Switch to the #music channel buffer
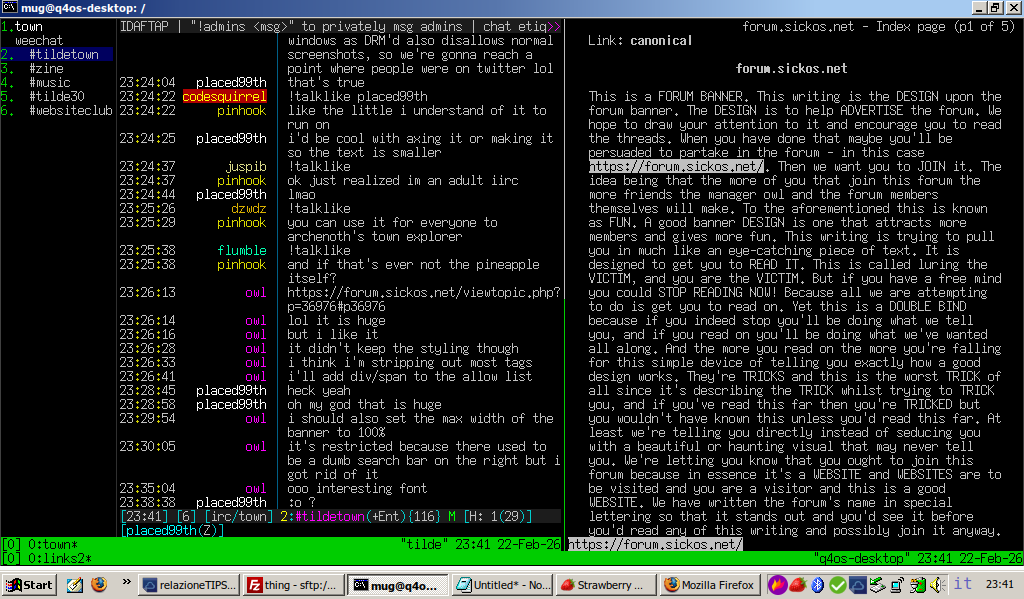The width and height of the screenshot is (1024, 599). [49, 82]
